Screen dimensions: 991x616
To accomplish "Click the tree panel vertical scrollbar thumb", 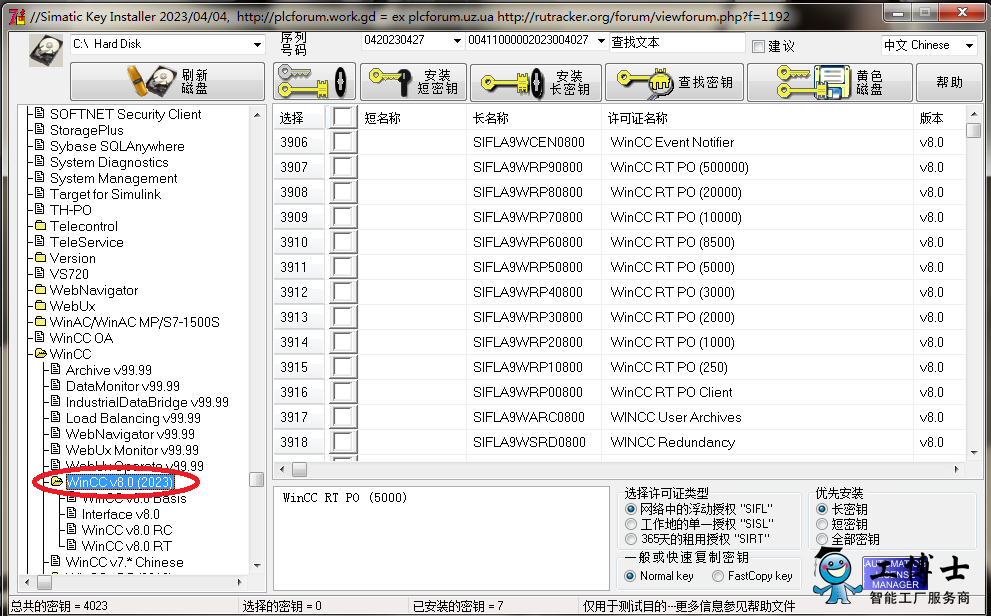I will pos(257,480).
